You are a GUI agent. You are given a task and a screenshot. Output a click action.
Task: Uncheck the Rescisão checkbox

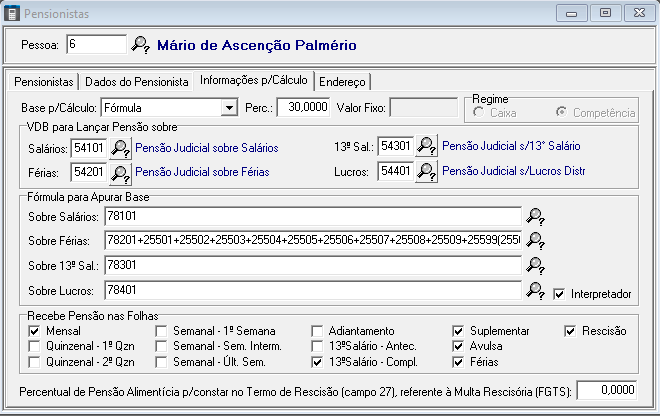(x=570, y=331)
